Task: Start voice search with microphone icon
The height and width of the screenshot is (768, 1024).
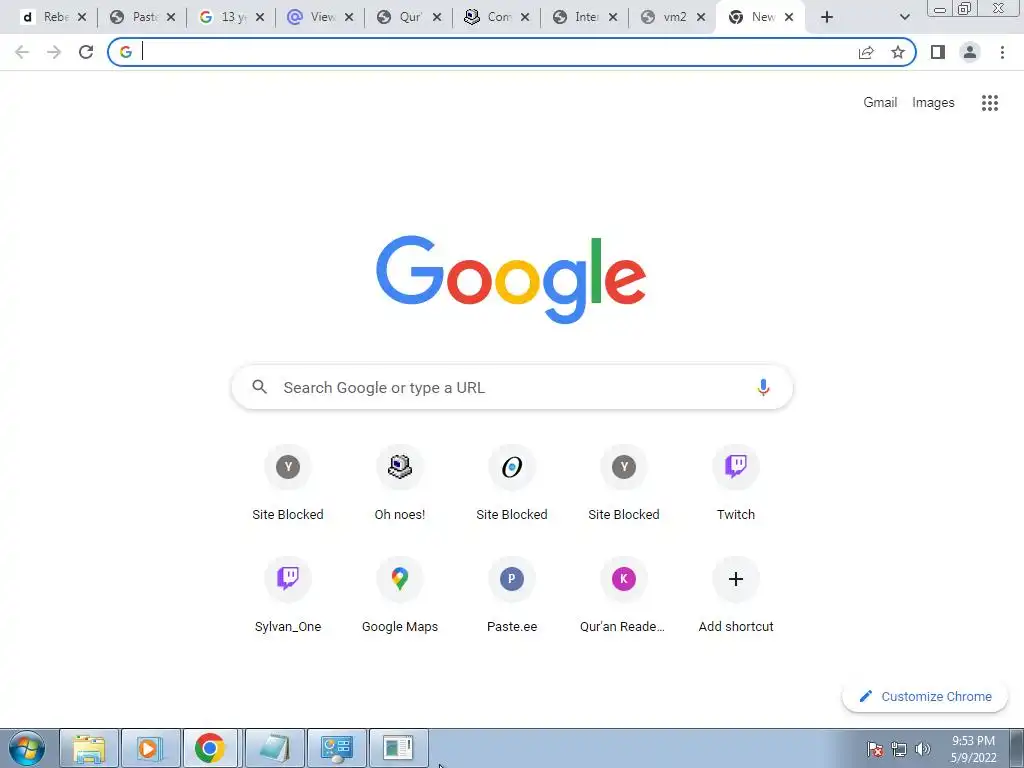Action: tap(763, 387)
